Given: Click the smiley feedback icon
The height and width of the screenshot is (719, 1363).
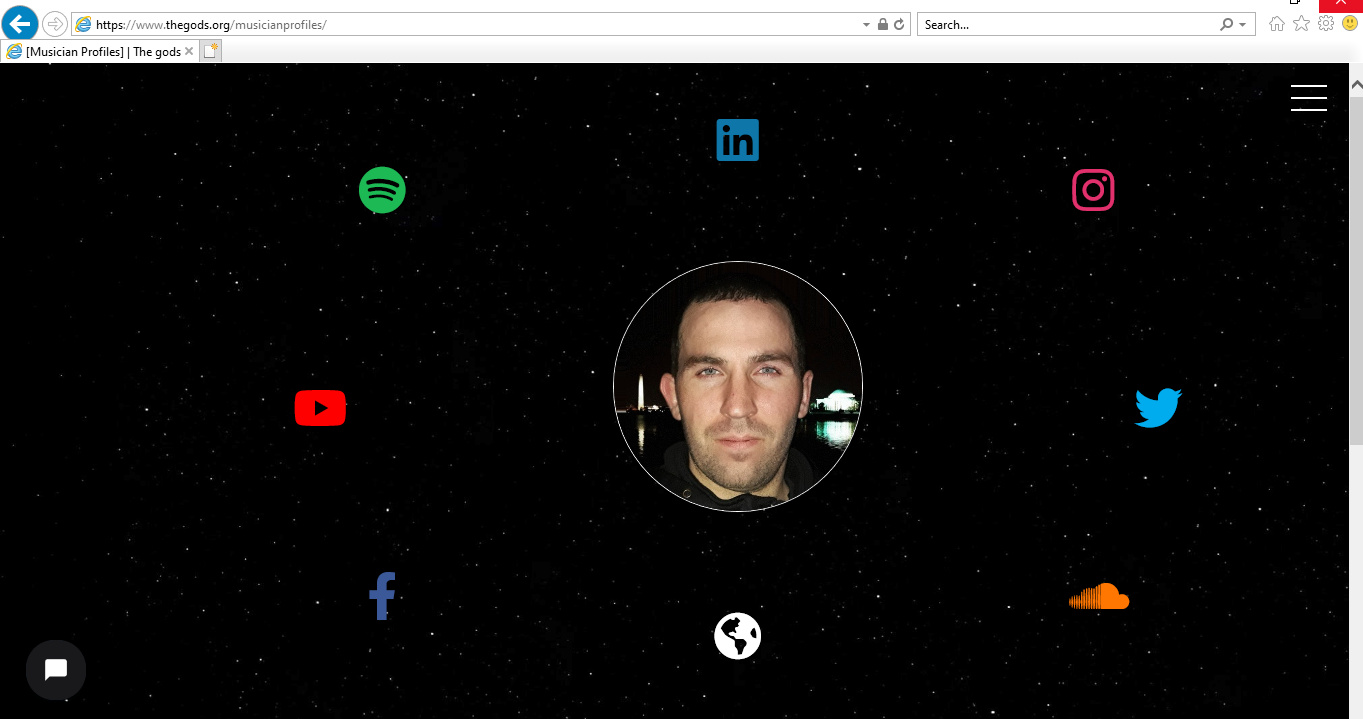Looking at the screenshot, I should tap(1350, 24).
